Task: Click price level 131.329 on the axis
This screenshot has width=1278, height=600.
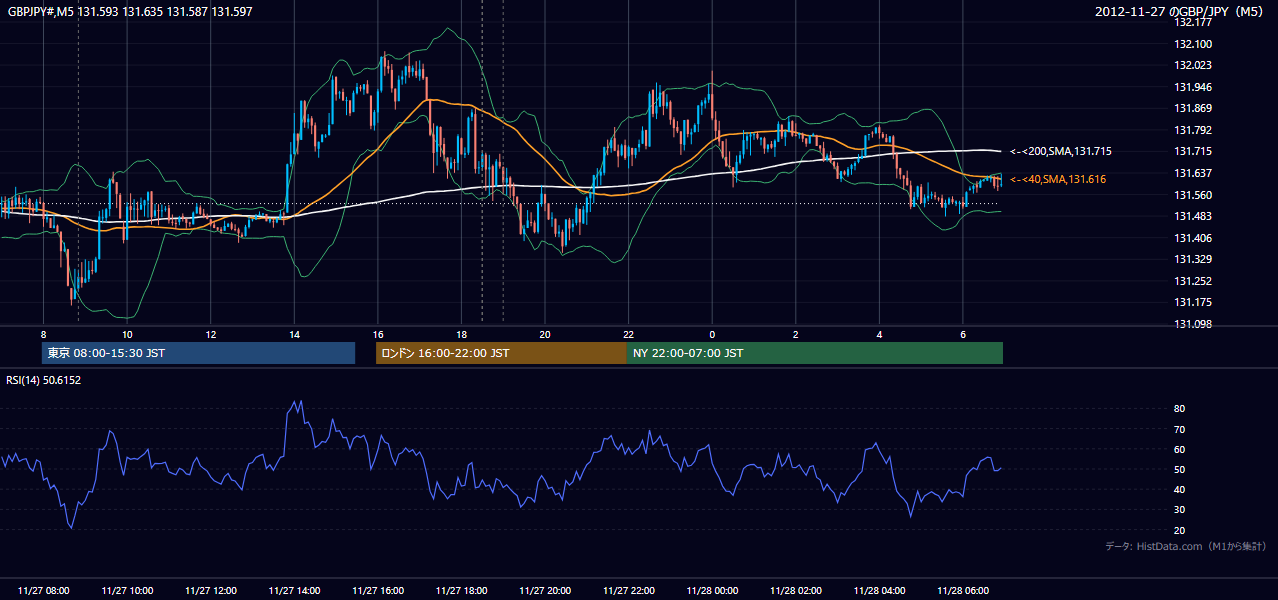Action: tap(1194, 259)
